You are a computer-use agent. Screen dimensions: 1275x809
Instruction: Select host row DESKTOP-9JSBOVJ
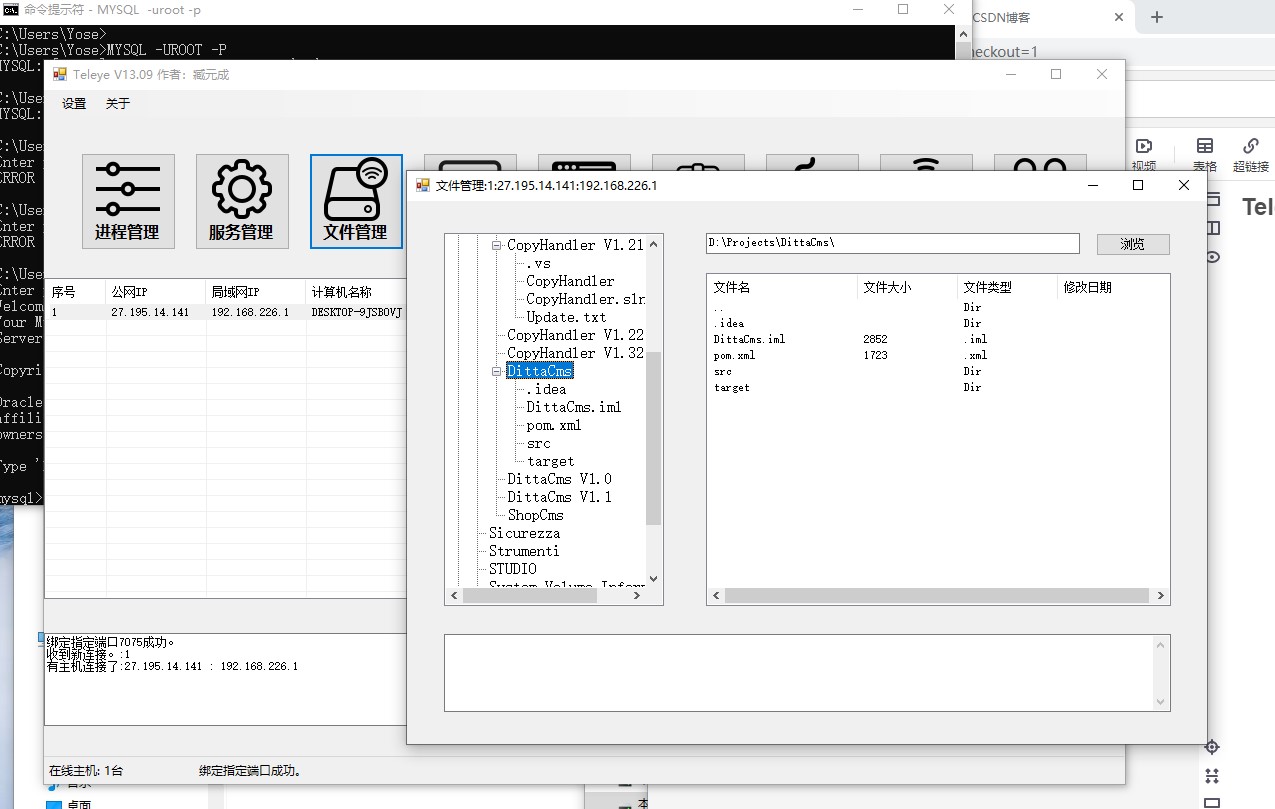click(225, 312)
